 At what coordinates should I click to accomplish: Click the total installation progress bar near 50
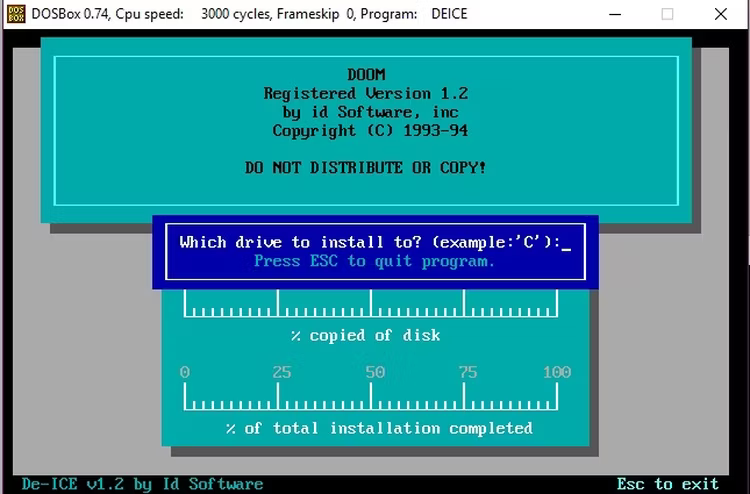[371, 396]
